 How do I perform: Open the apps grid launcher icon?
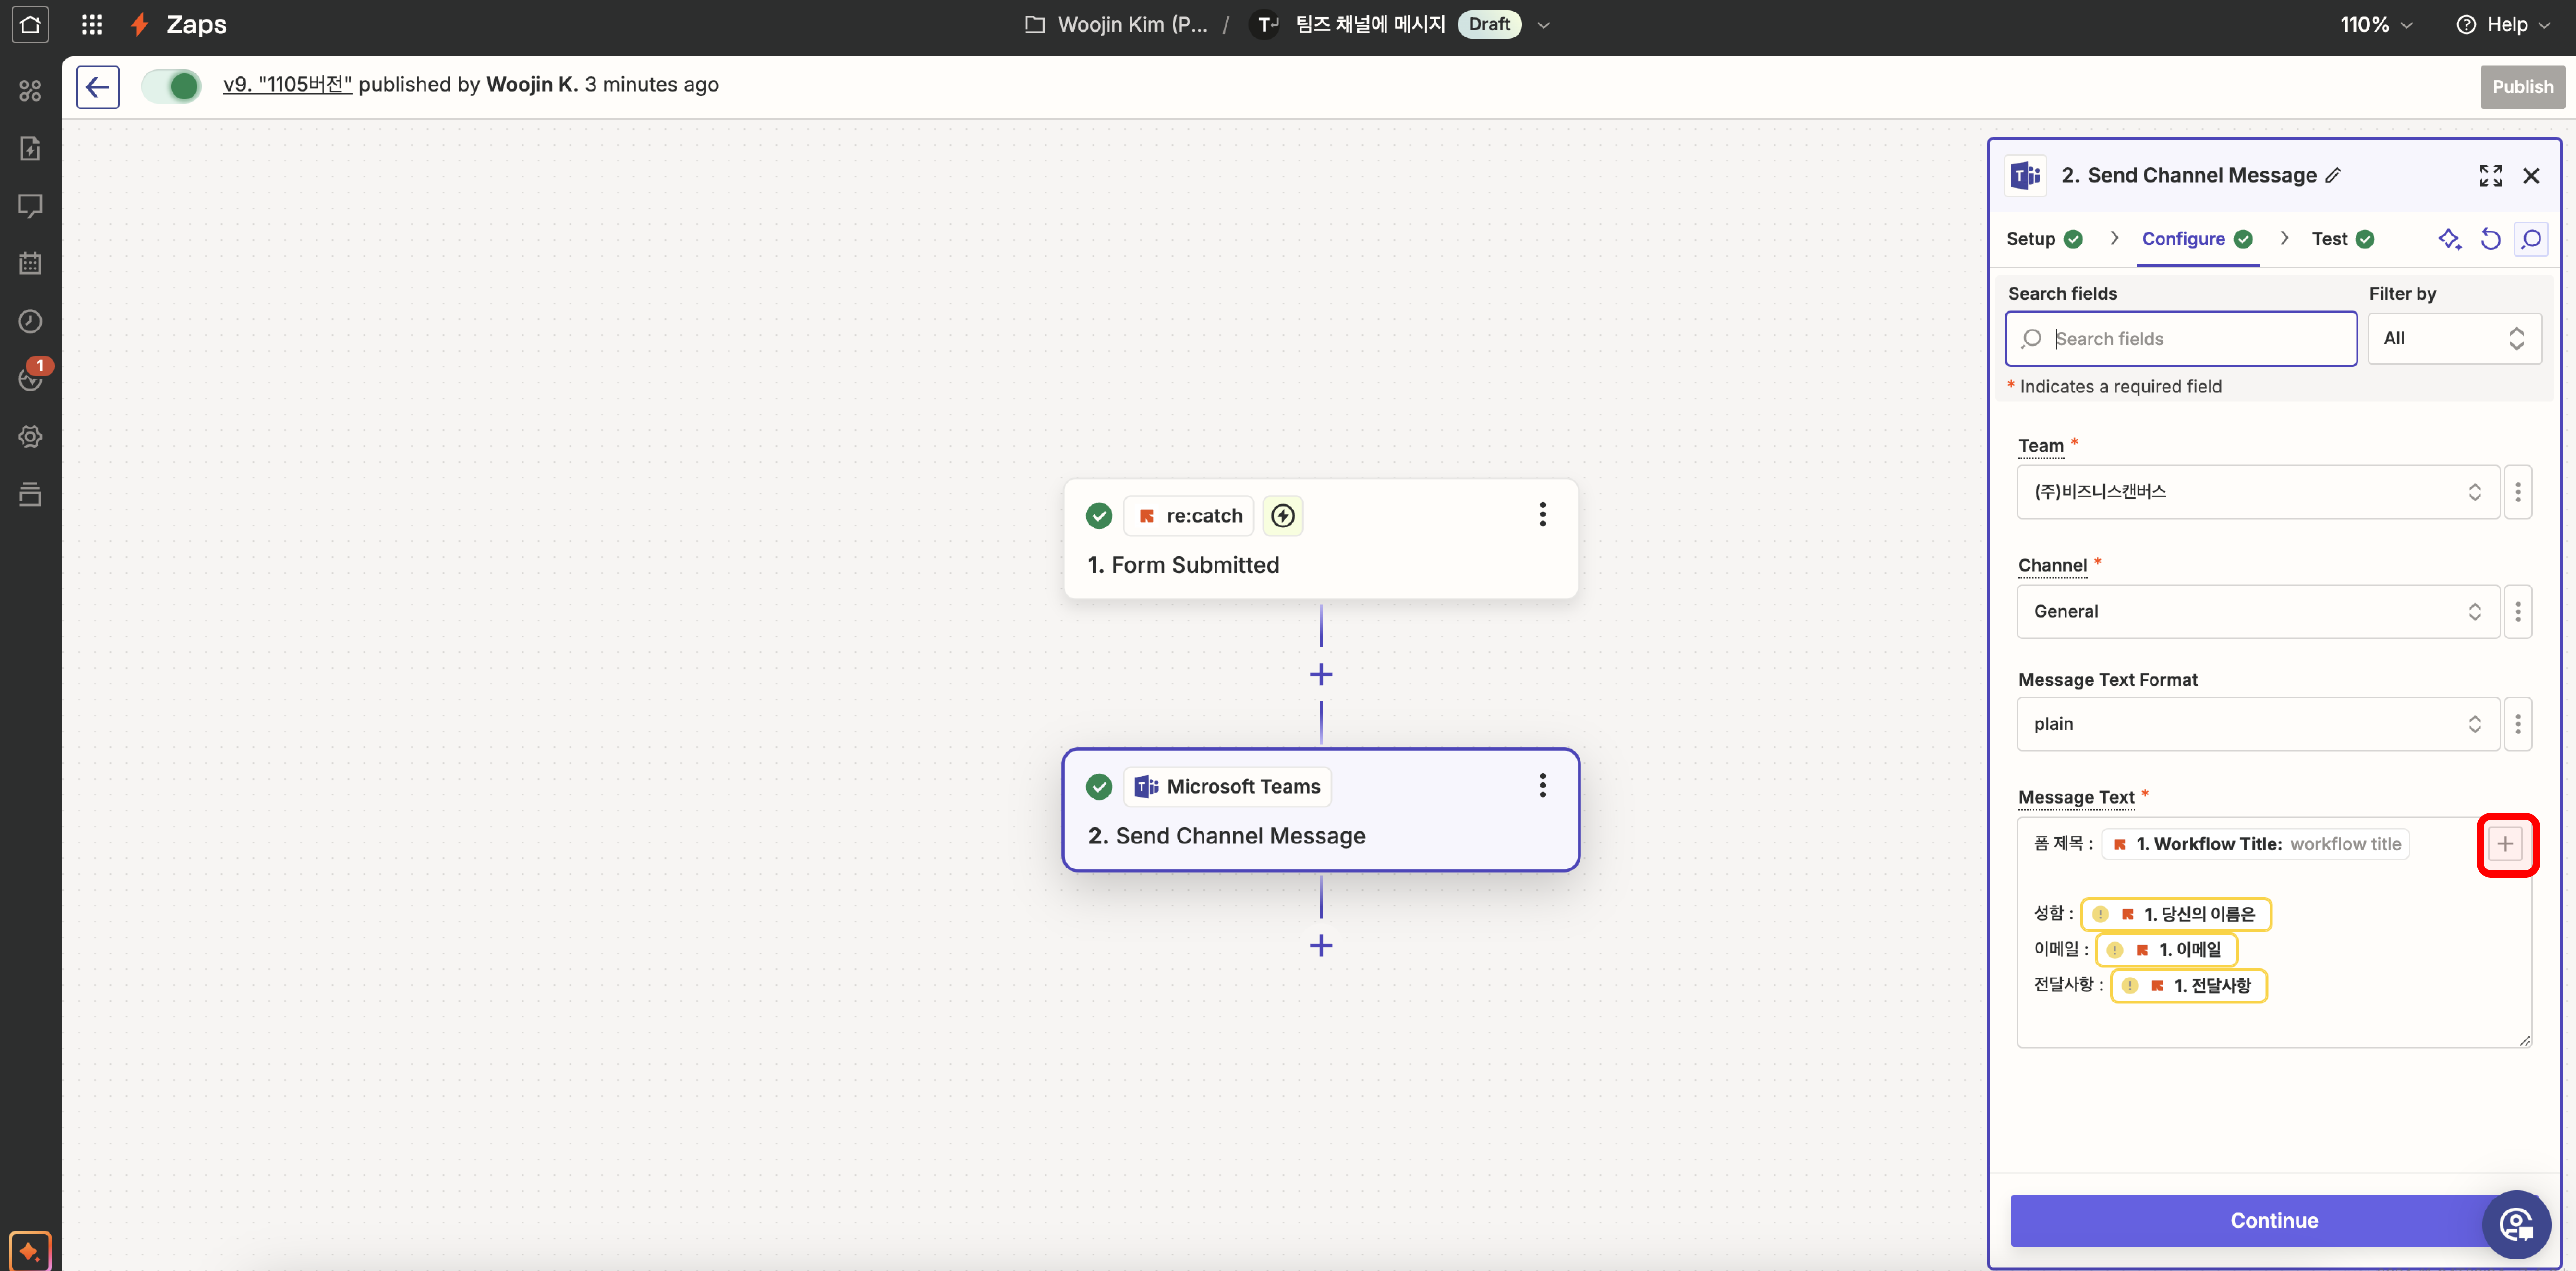[x=92, y=24]
